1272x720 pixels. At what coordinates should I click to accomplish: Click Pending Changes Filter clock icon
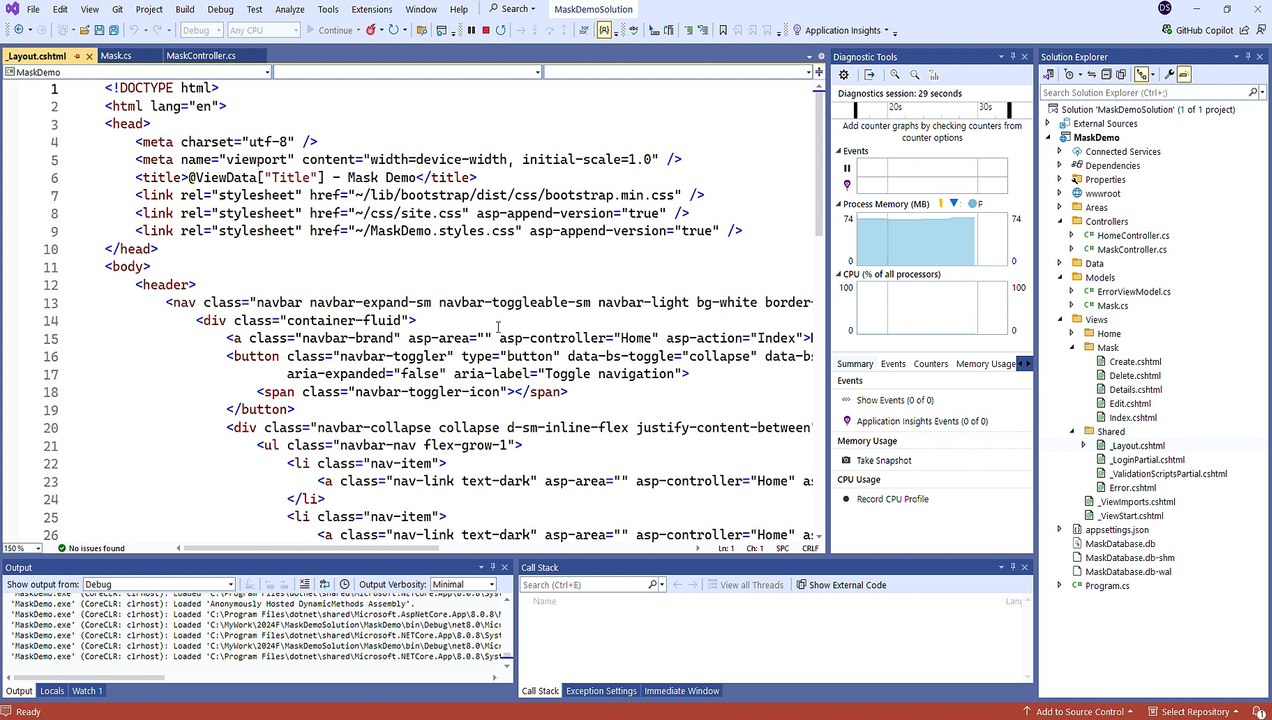(x=1069, y=74)
